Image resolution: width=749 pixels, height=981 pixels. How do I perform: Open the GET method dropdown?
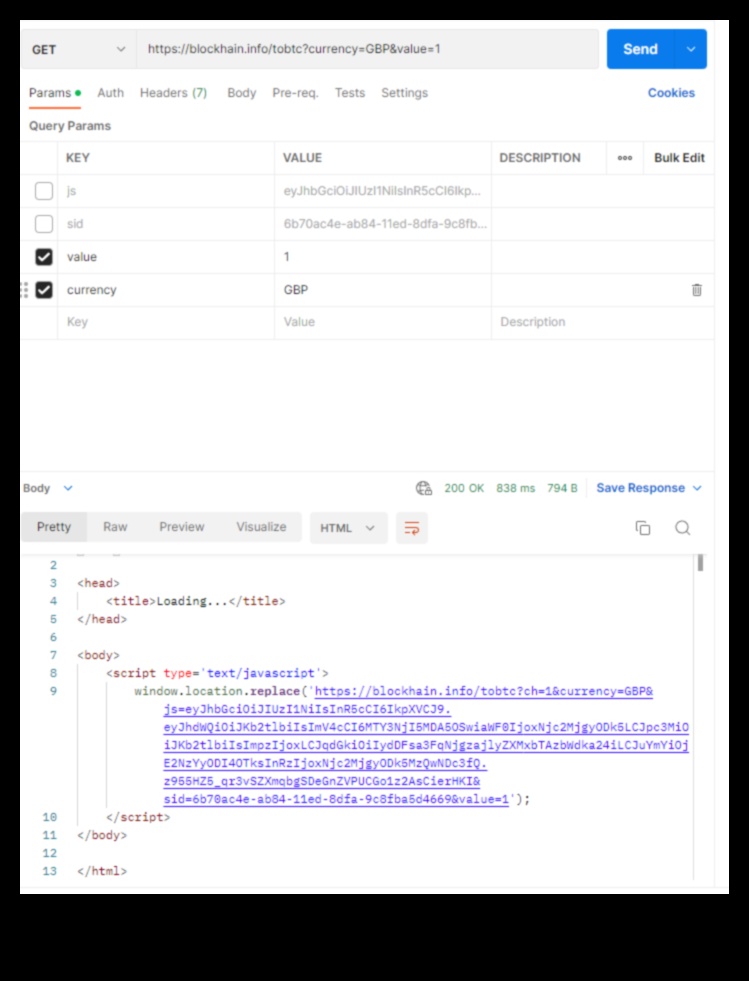[78, 49]
